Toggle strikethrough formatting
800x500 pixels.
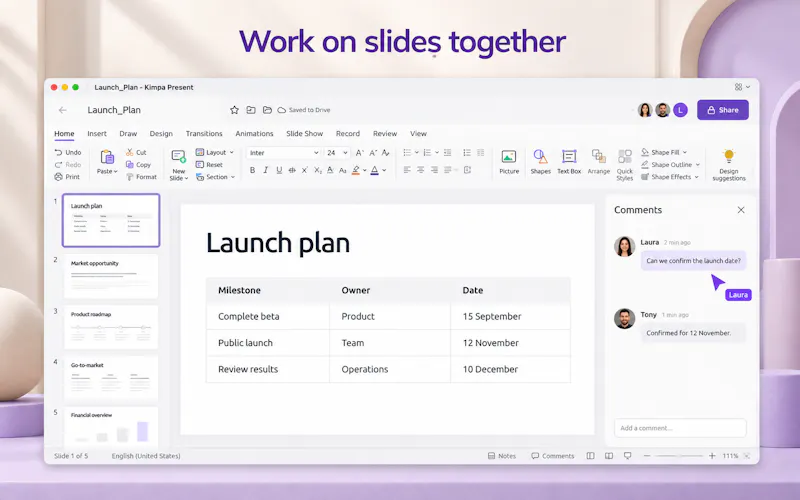[292, 170]
